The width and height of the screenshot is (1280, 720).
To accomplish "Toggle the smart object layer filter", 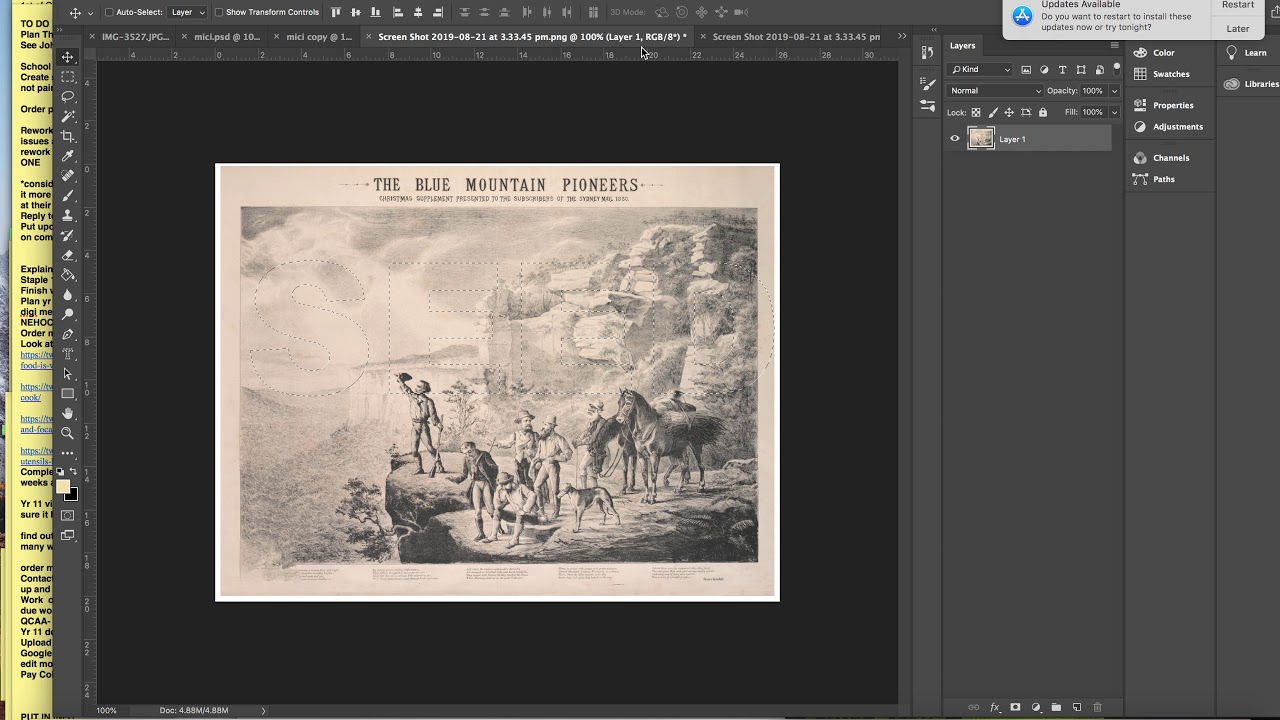I will tap(1099, 70).
